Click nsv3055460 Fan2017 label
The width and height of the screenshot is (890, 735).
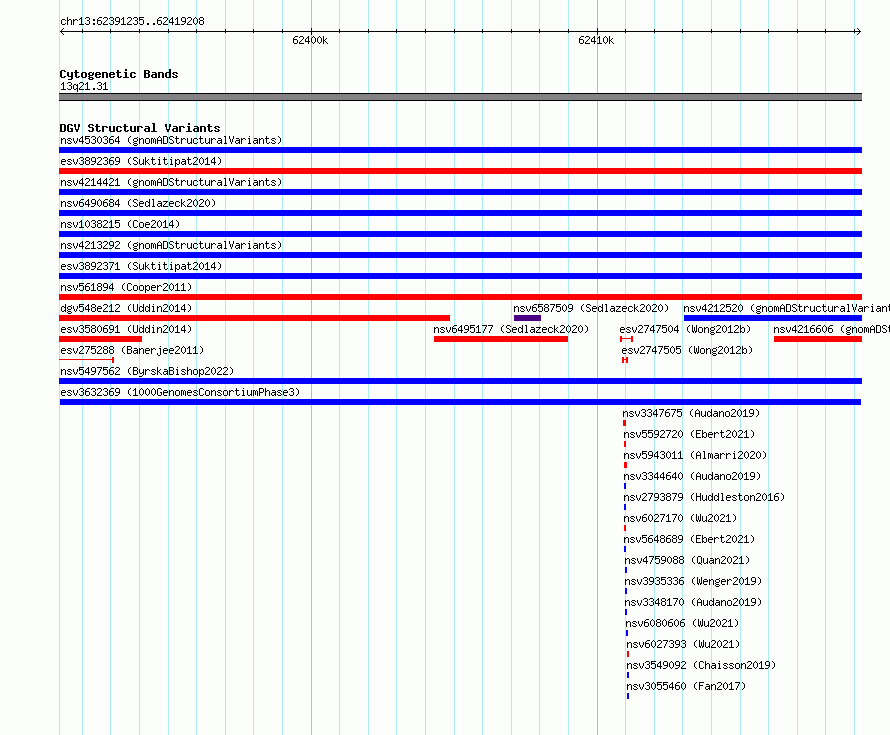[x=686, y=686]
